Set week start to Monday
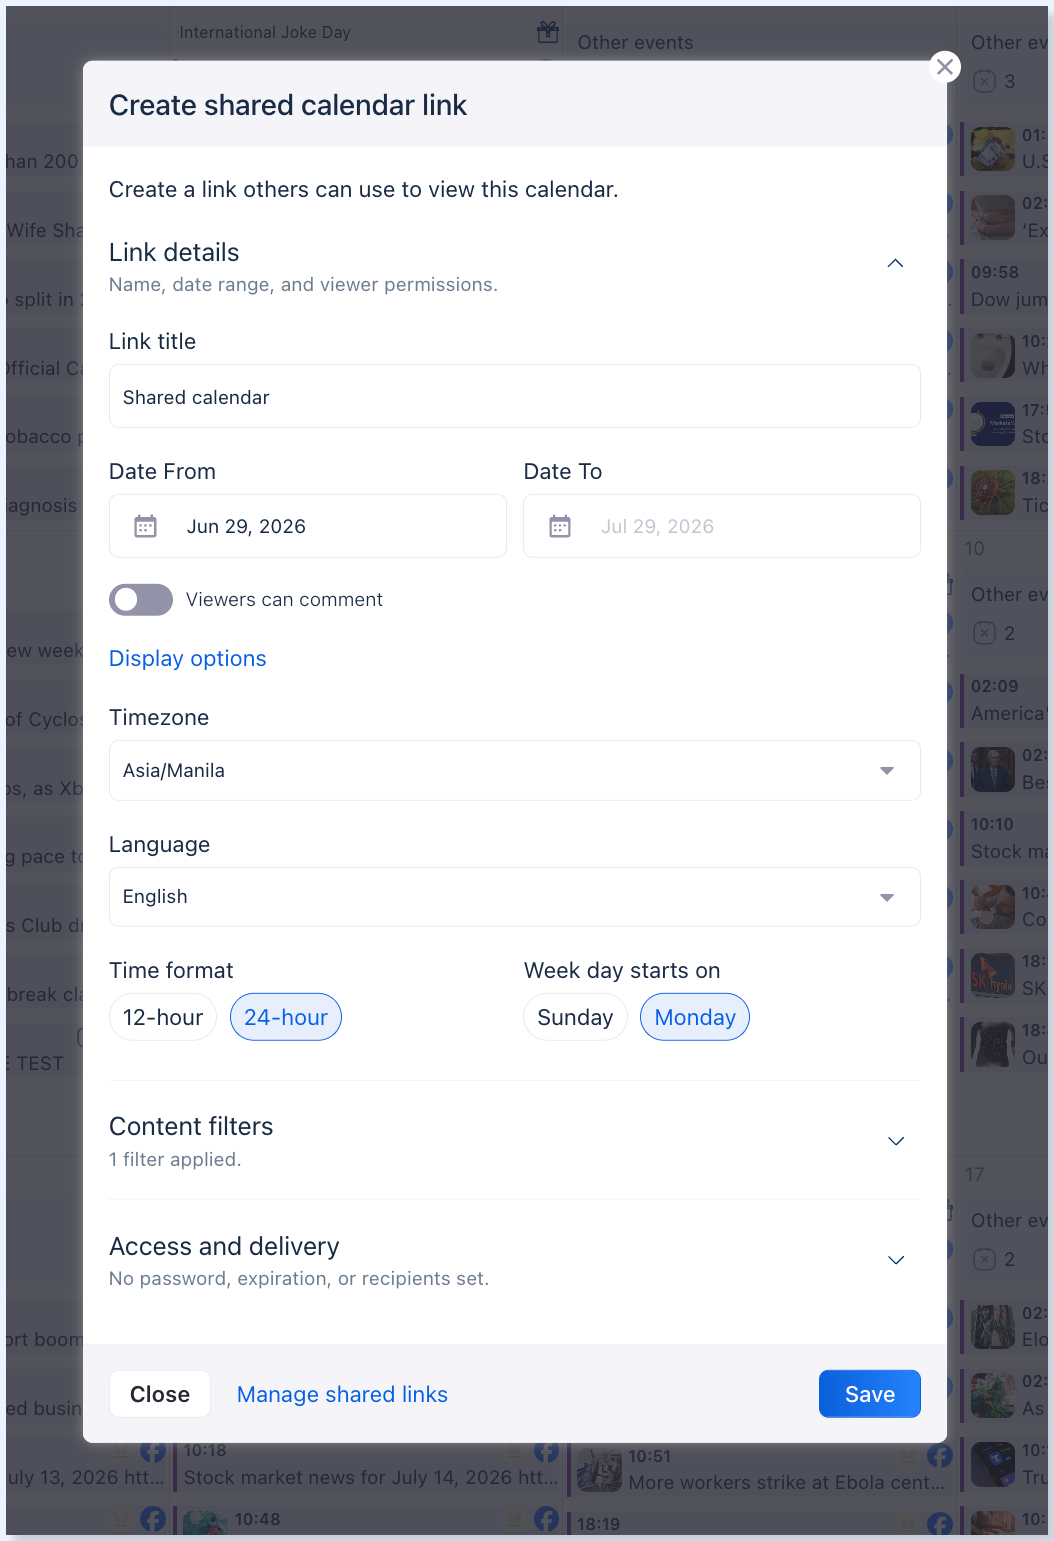 click(x=695, y=1017)
